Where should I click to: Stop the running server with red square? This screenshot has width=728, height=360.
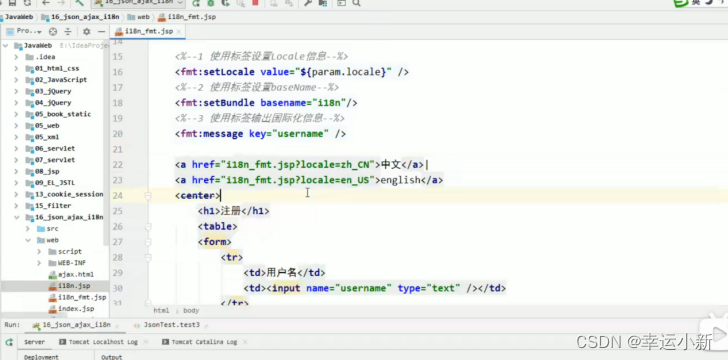[255, 3]
